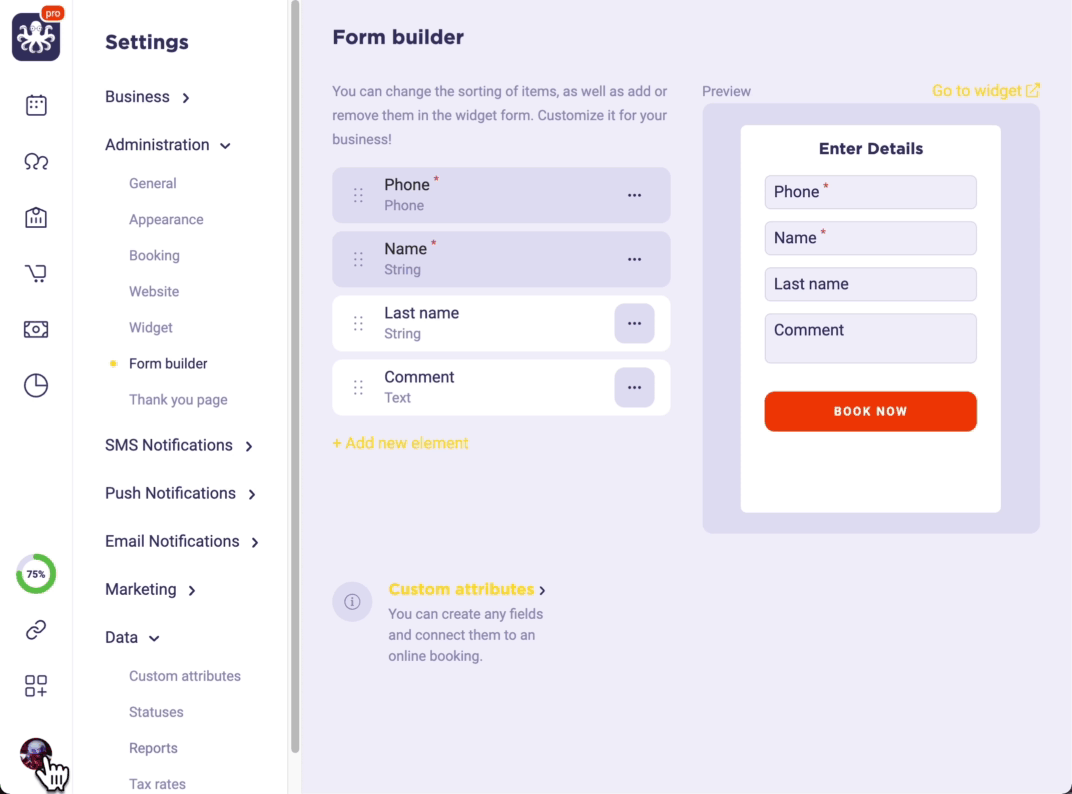Image resolution: width=1072 pixels, height=794 pixels.
Task: Click the drag handle for Last name
Action: 358,323
